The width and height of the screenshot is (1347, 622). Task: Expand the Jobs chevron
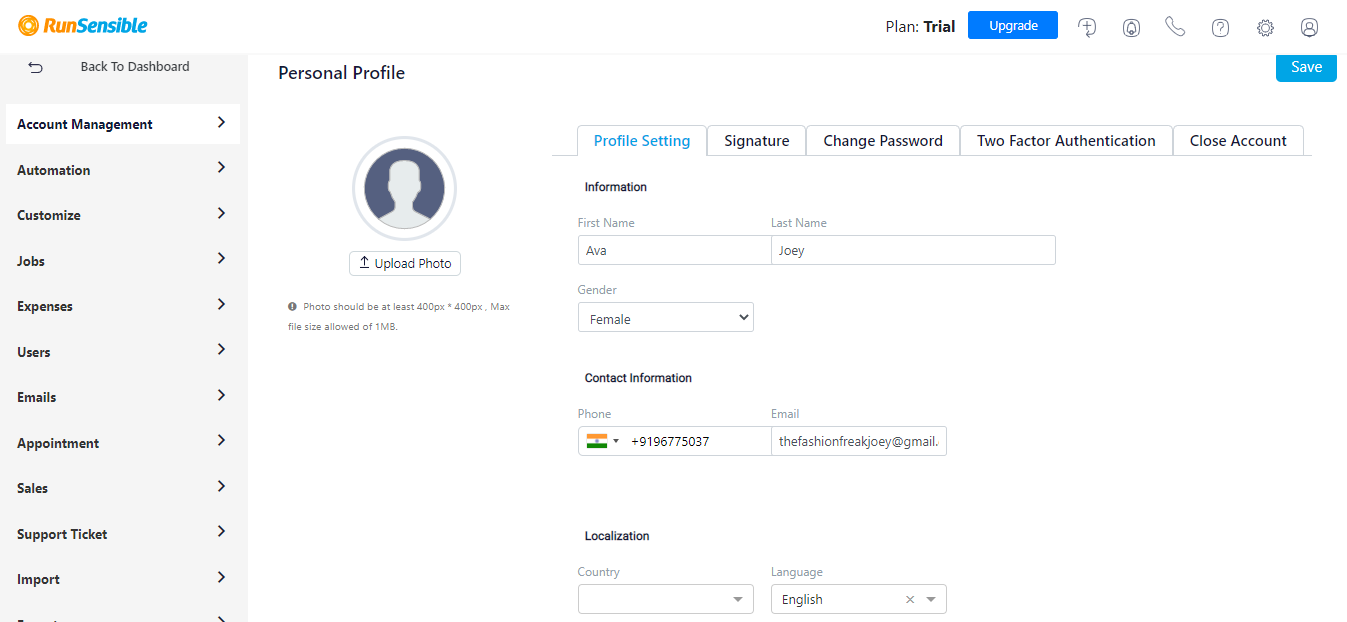pos(221,259)
